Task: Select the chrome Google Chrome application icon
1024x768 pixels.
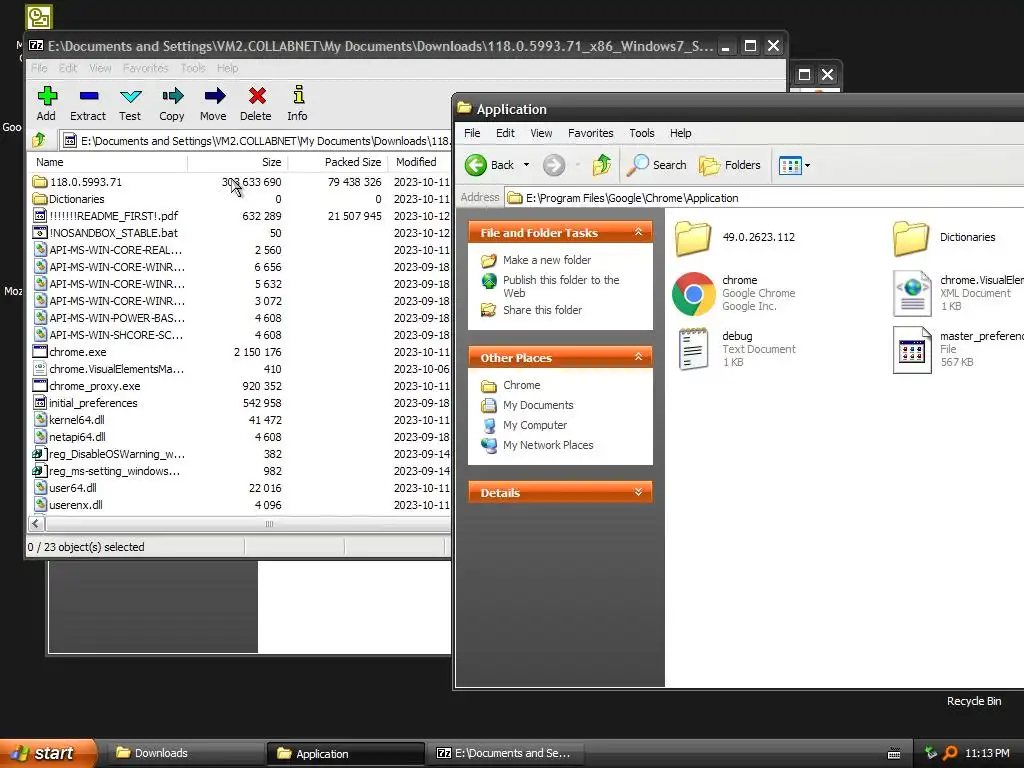Action: click(694, 293)
